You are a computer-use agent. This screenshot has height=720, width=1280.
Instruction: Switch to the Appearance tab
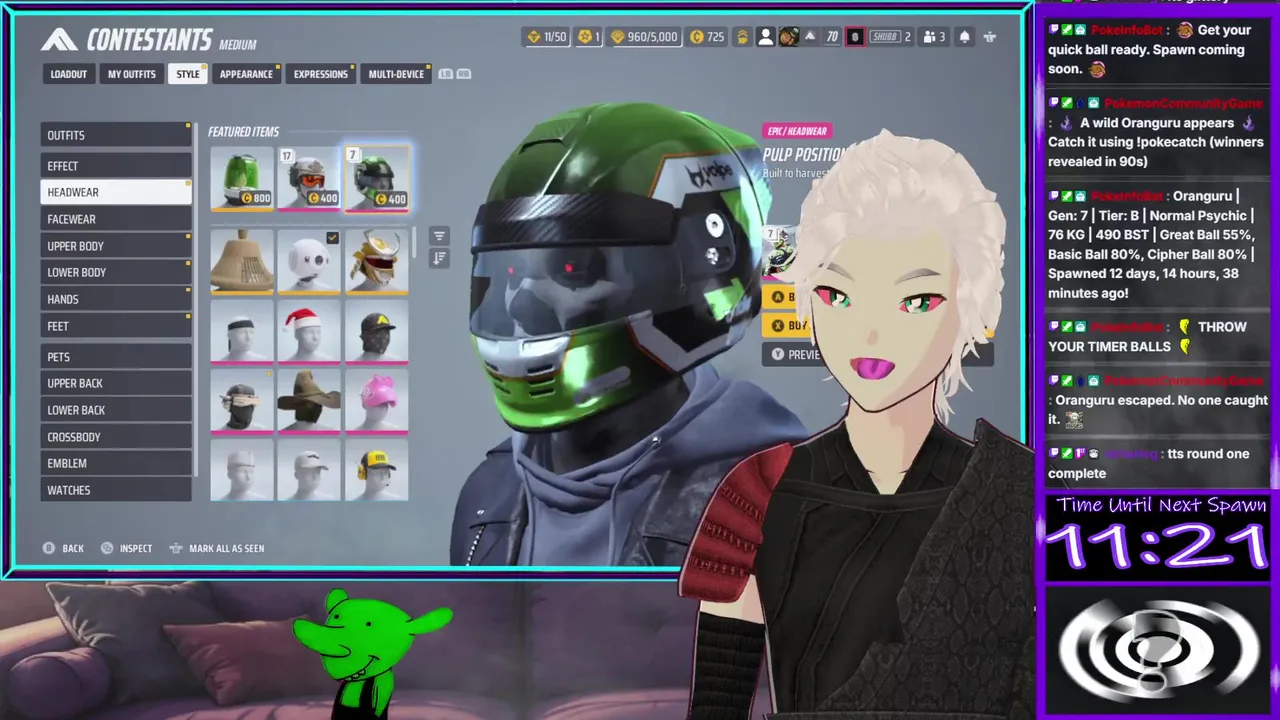(246, 74)
